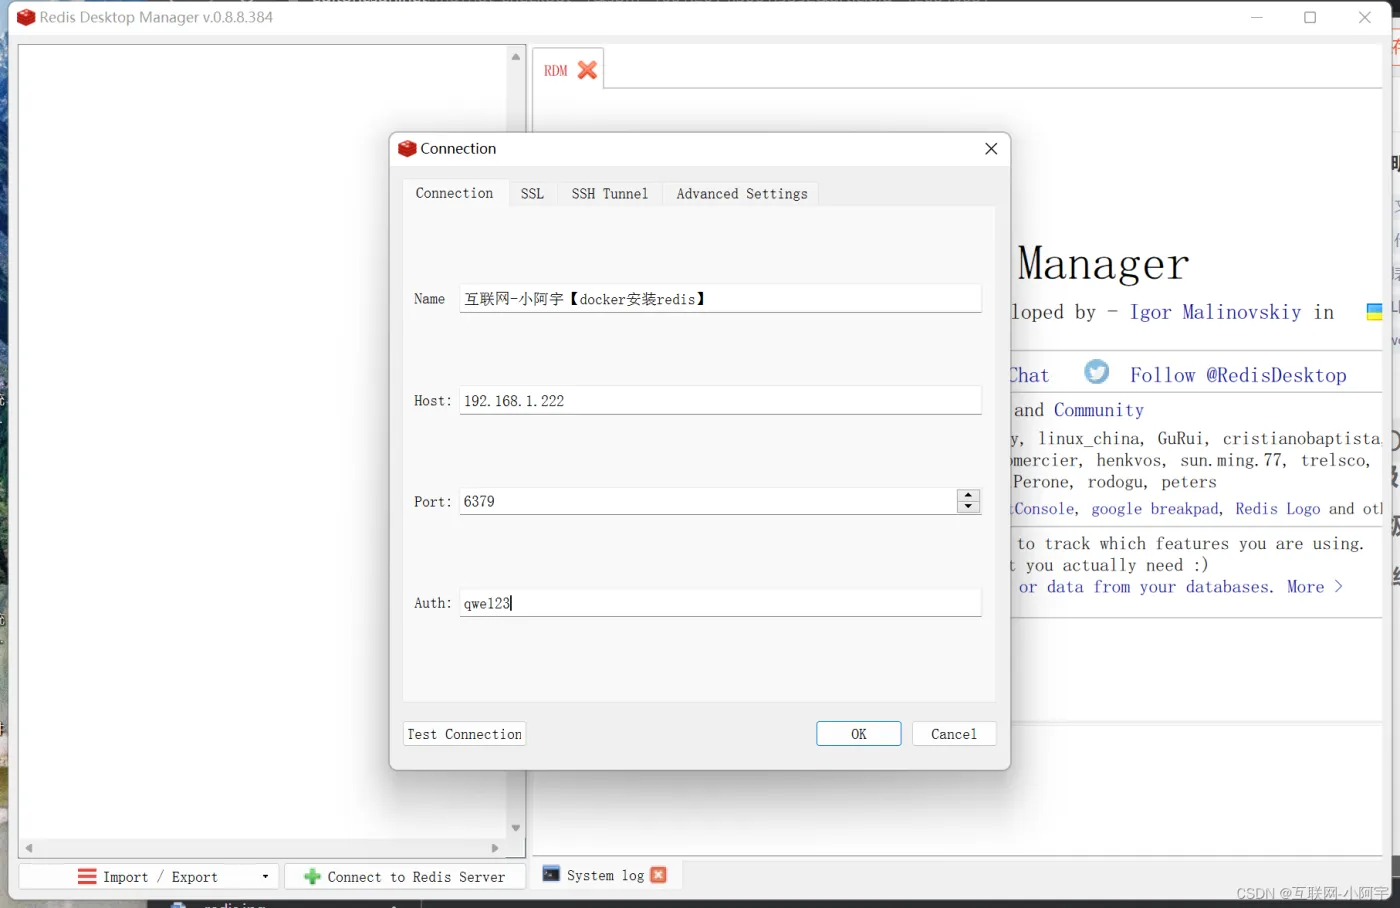Open the Igor Malinovskiy link
Screen dimensions: 1400x908
(1215, 312)
